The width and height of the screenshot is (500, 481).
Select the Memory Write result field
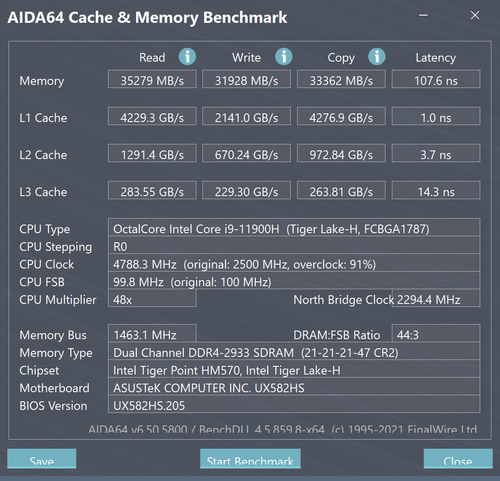pyautogui.click(x=247, y=79)
